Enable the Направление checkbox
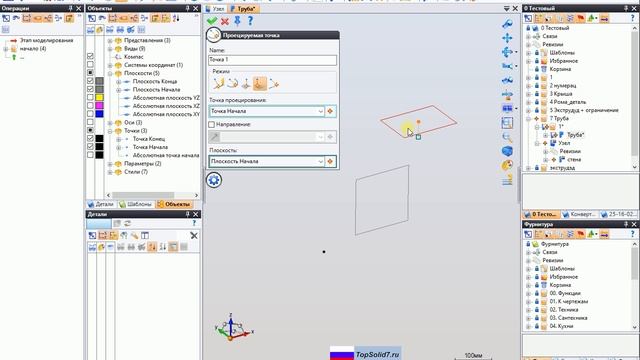 pyautogui.click(x=211, y=124)
